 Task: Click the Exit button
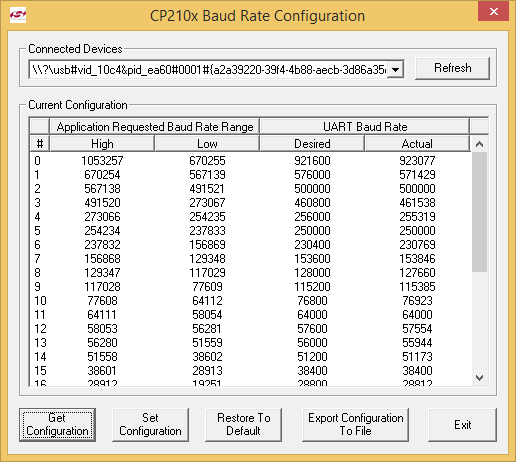click(462, 425)
